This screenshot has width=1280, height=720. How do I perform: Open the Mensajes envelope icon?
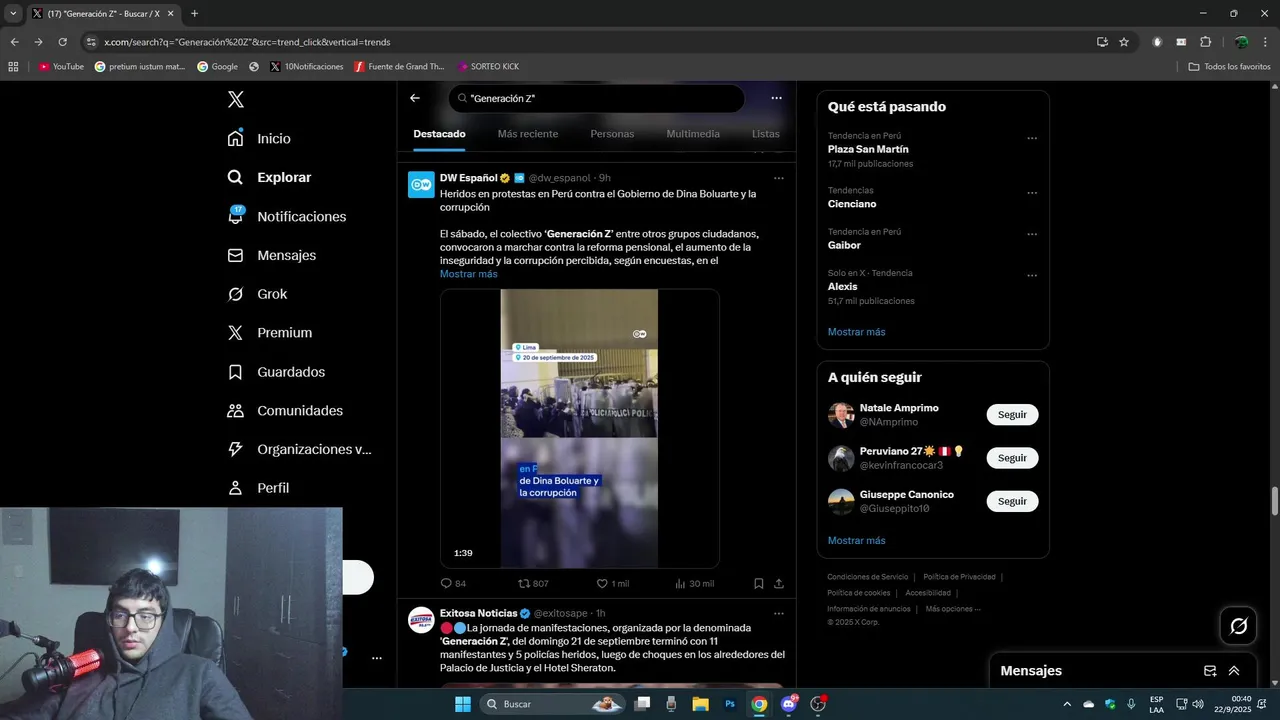pyautogui.click(x=235, y=255)
